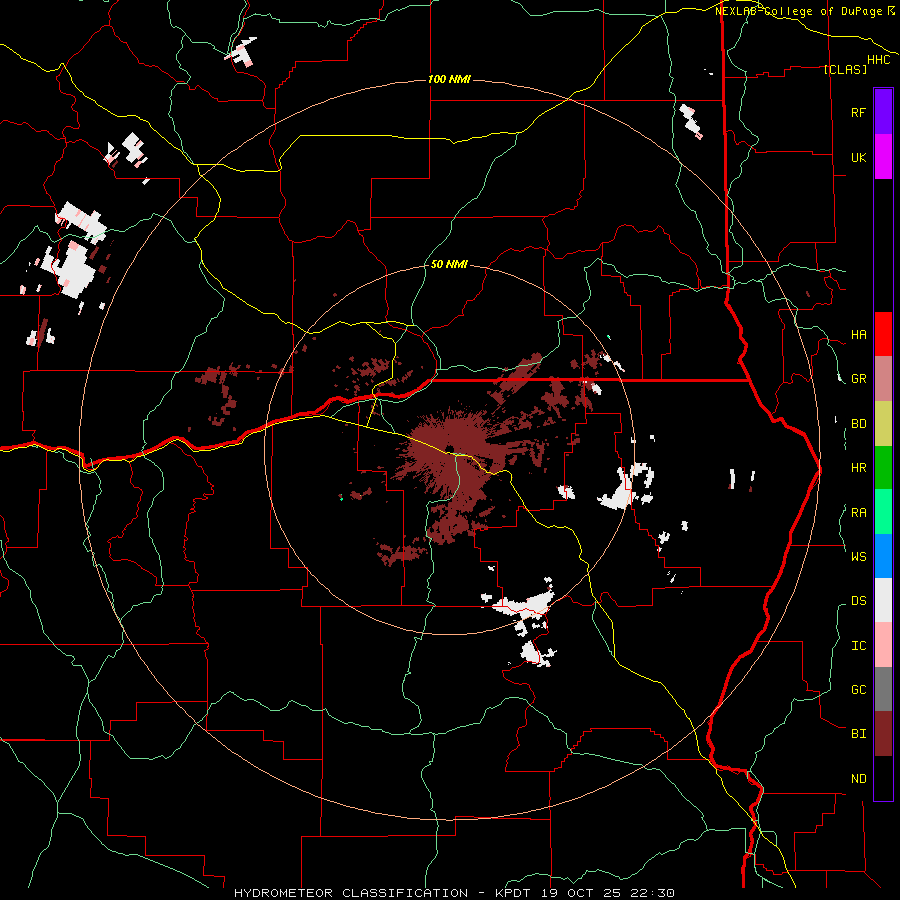Click the RA legend label
The width and height of the screenshot is (900, 900).
858,513
